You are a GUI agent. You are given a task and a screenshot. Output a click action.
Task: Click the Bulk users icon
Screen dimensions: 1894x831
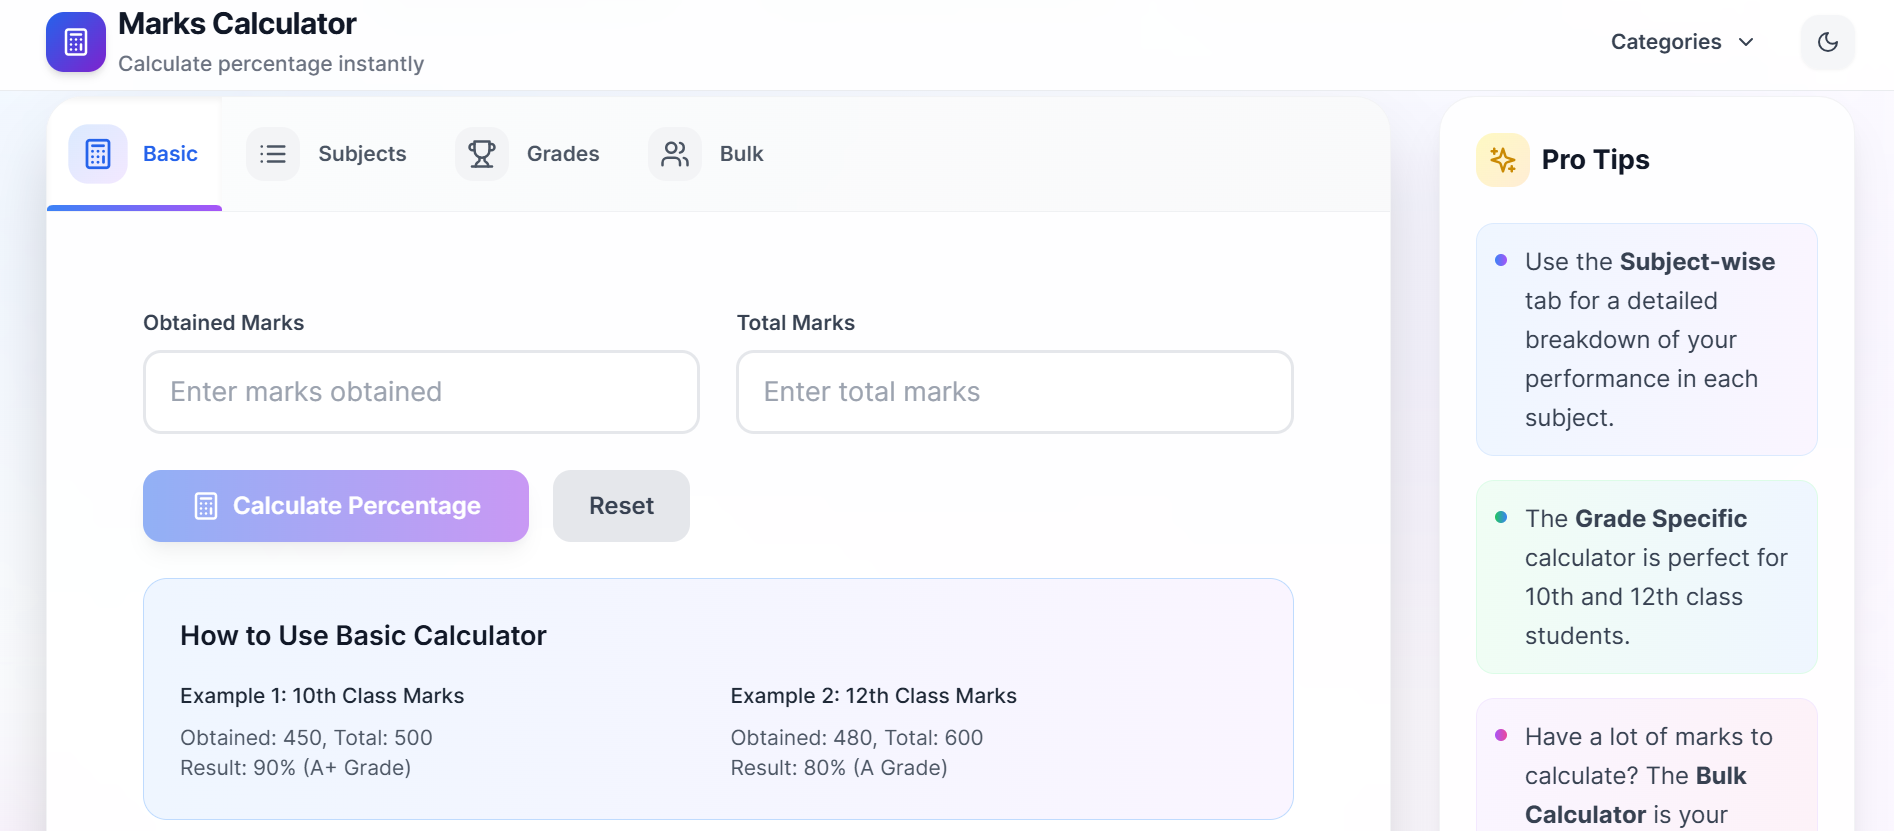[675, 154]
